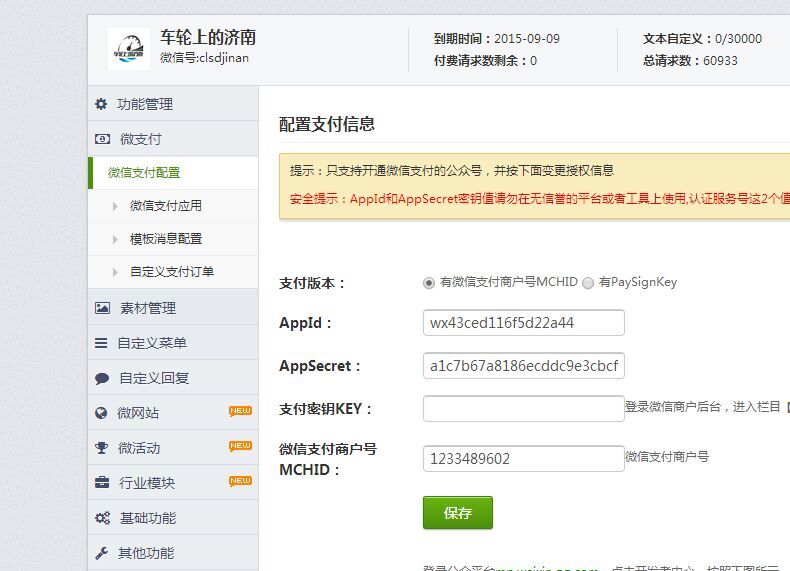Select the 有PaySignKey radio option

(x=588, y=283)
